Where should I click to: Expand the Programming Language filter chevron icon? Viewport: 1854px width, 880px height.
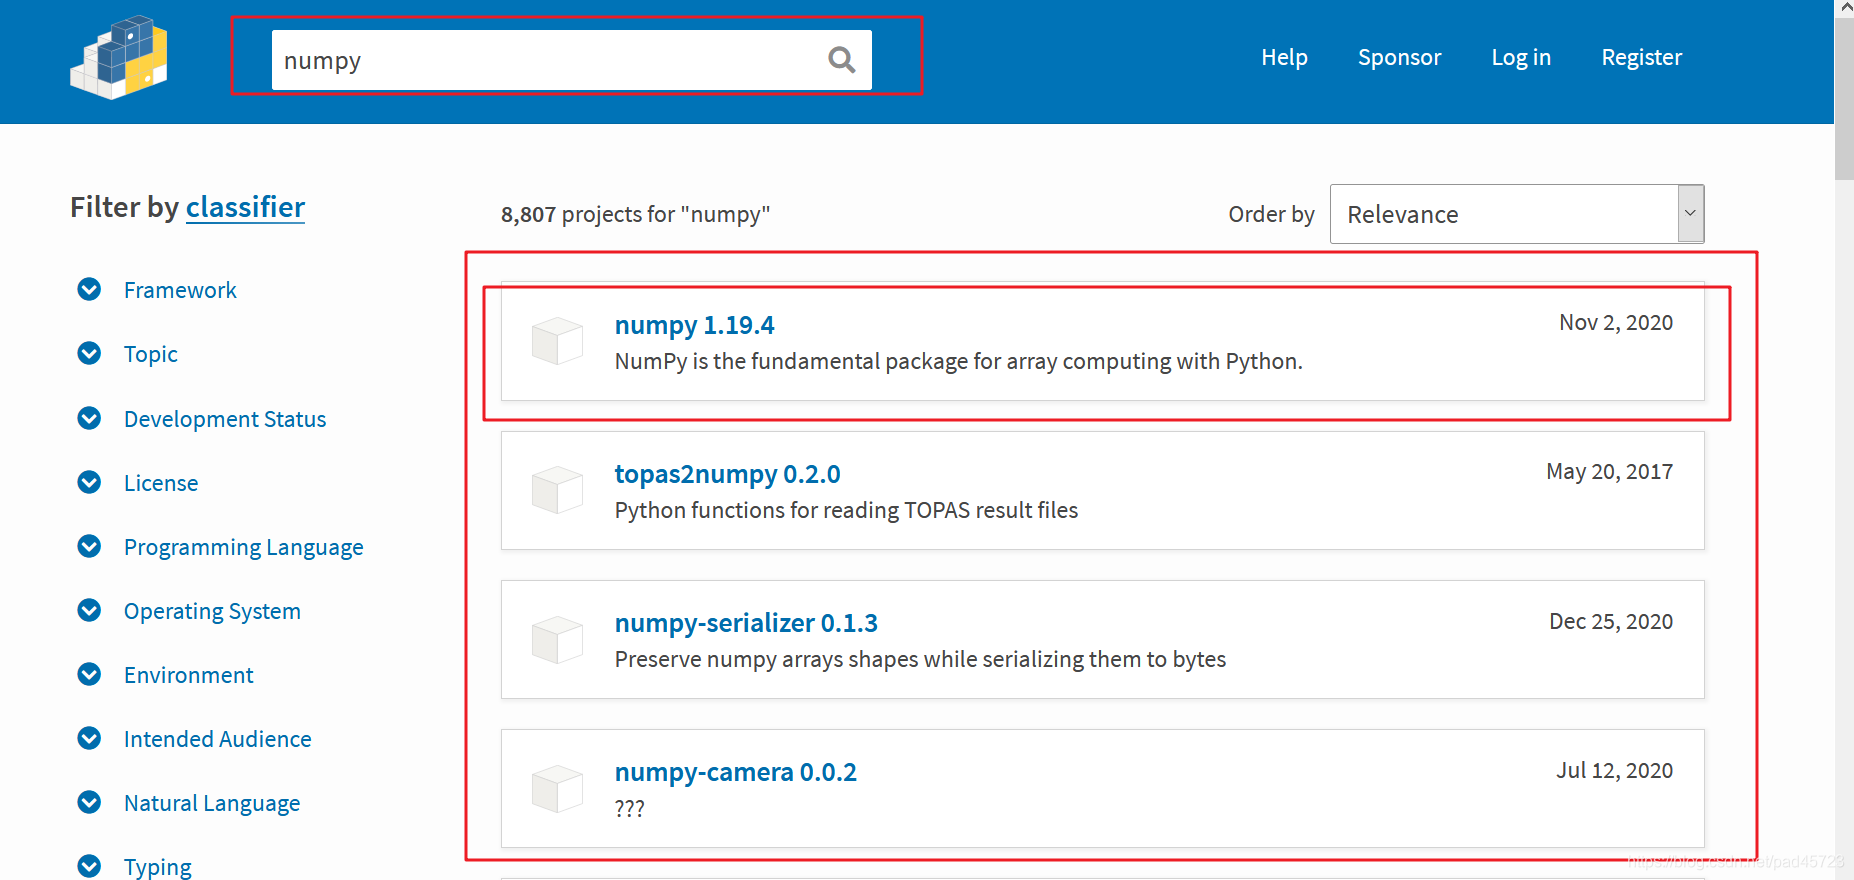[x=89, y=546]
